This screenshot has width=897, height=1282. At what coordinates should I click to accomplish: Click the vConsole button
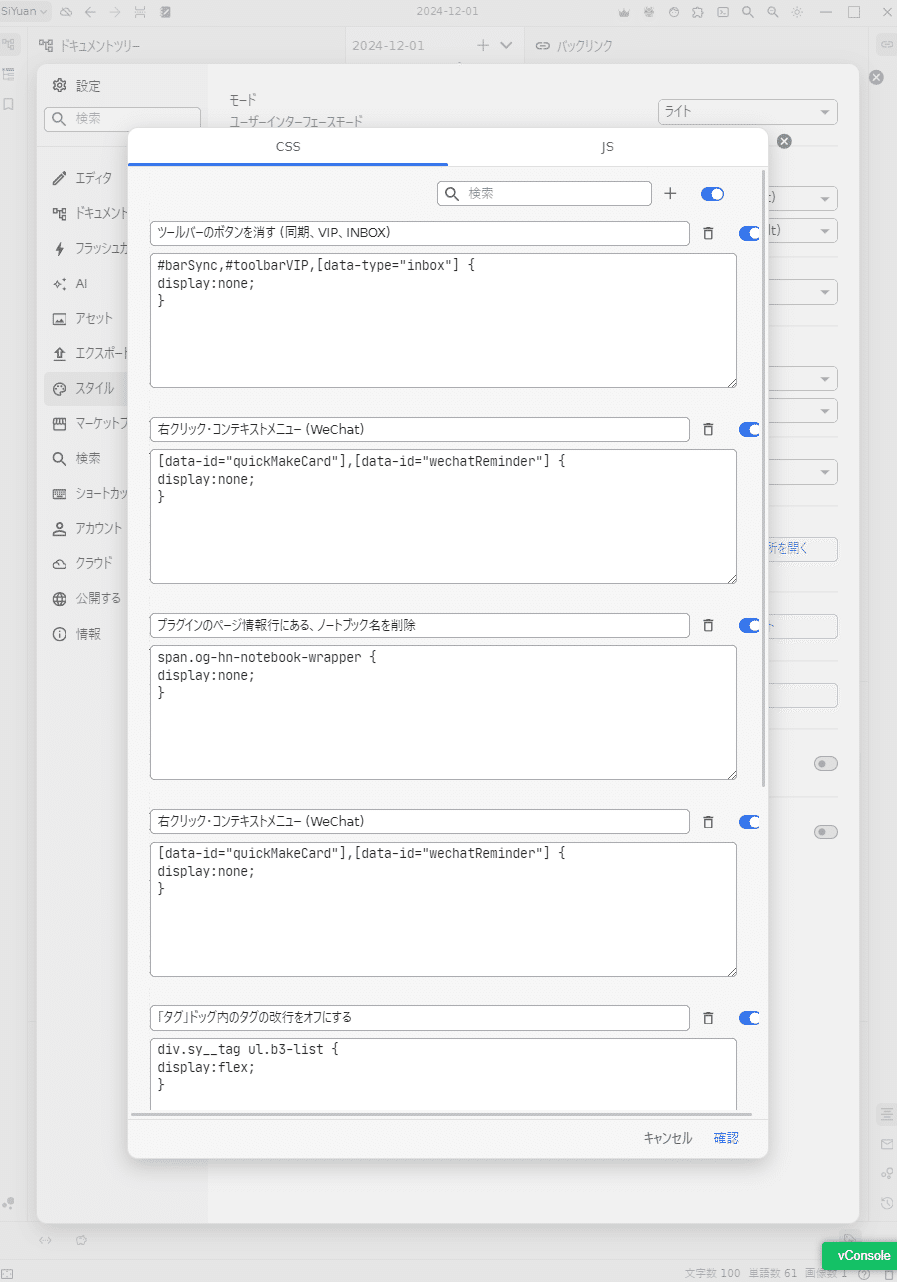pyautogui.click(x=857, y=1255)
